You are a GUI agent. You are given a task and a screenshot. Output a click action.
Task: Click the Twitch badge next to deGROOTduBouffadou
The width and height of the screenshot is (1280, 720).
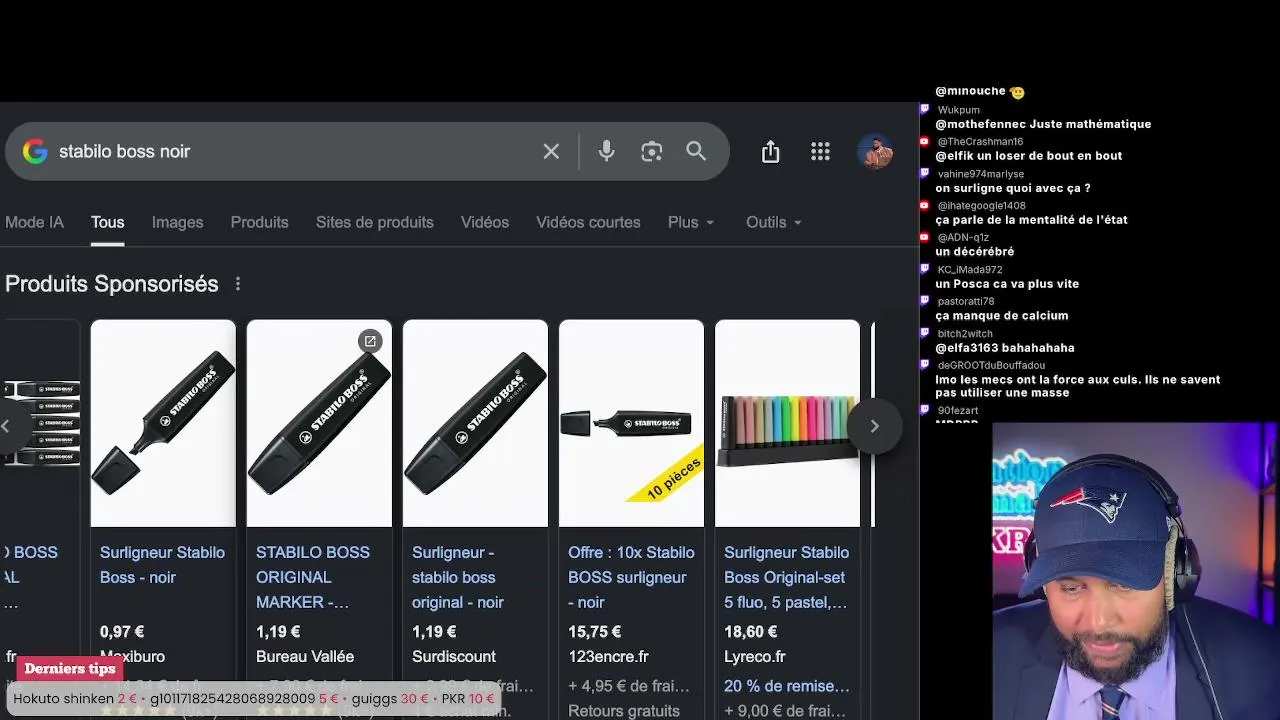pos(925,365)
